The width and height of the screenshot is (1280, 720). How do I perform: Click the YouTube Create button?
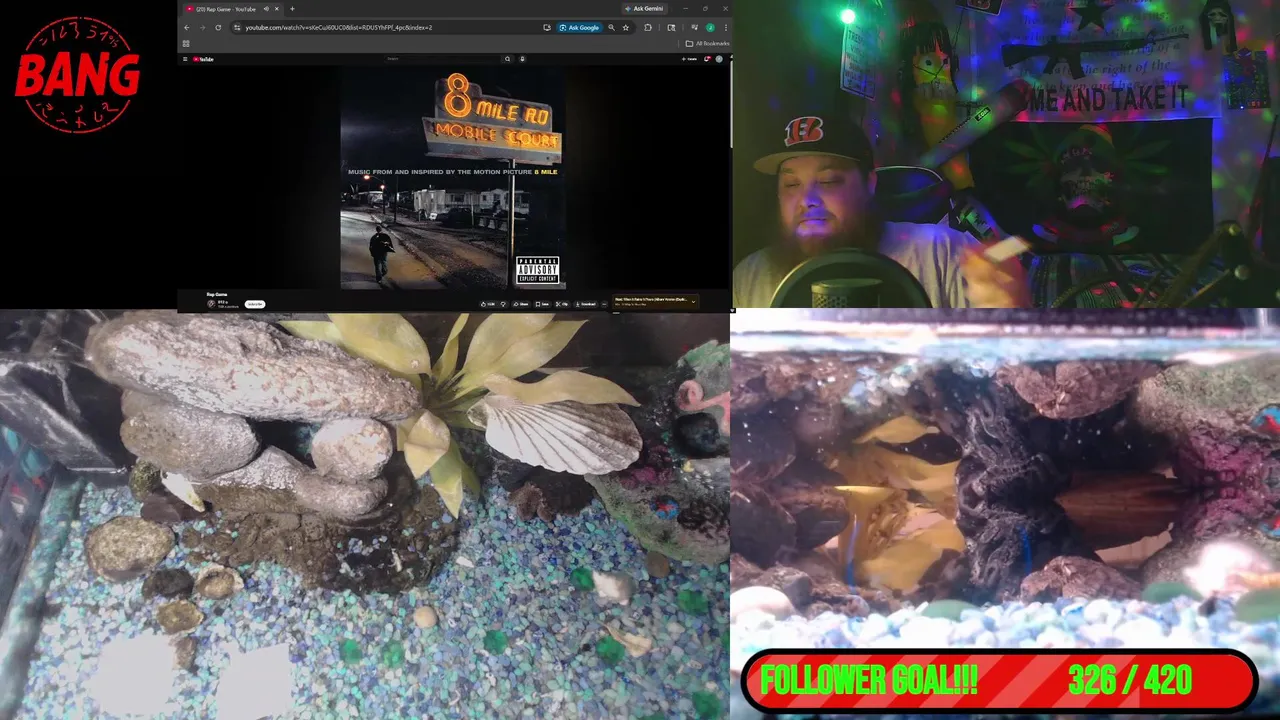(689, 59)
